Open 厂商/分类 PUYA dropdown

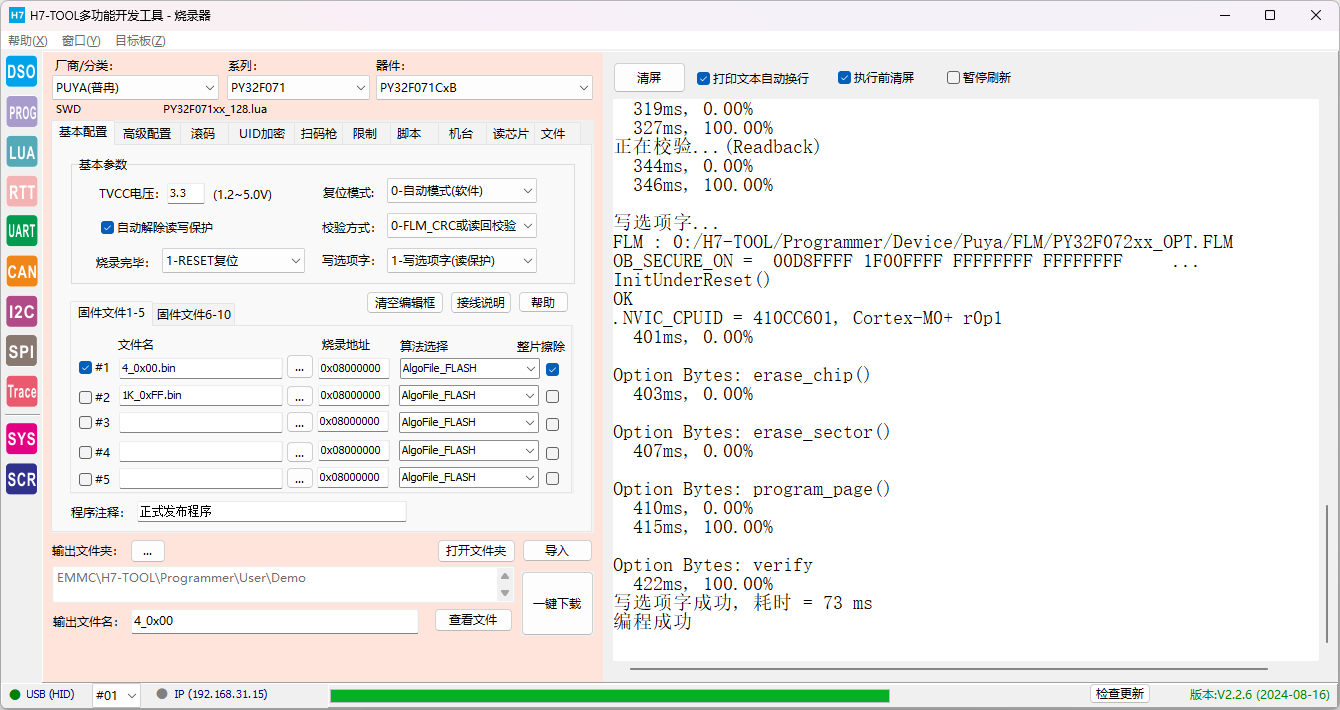pyautogui.click(x=135, y=88)
